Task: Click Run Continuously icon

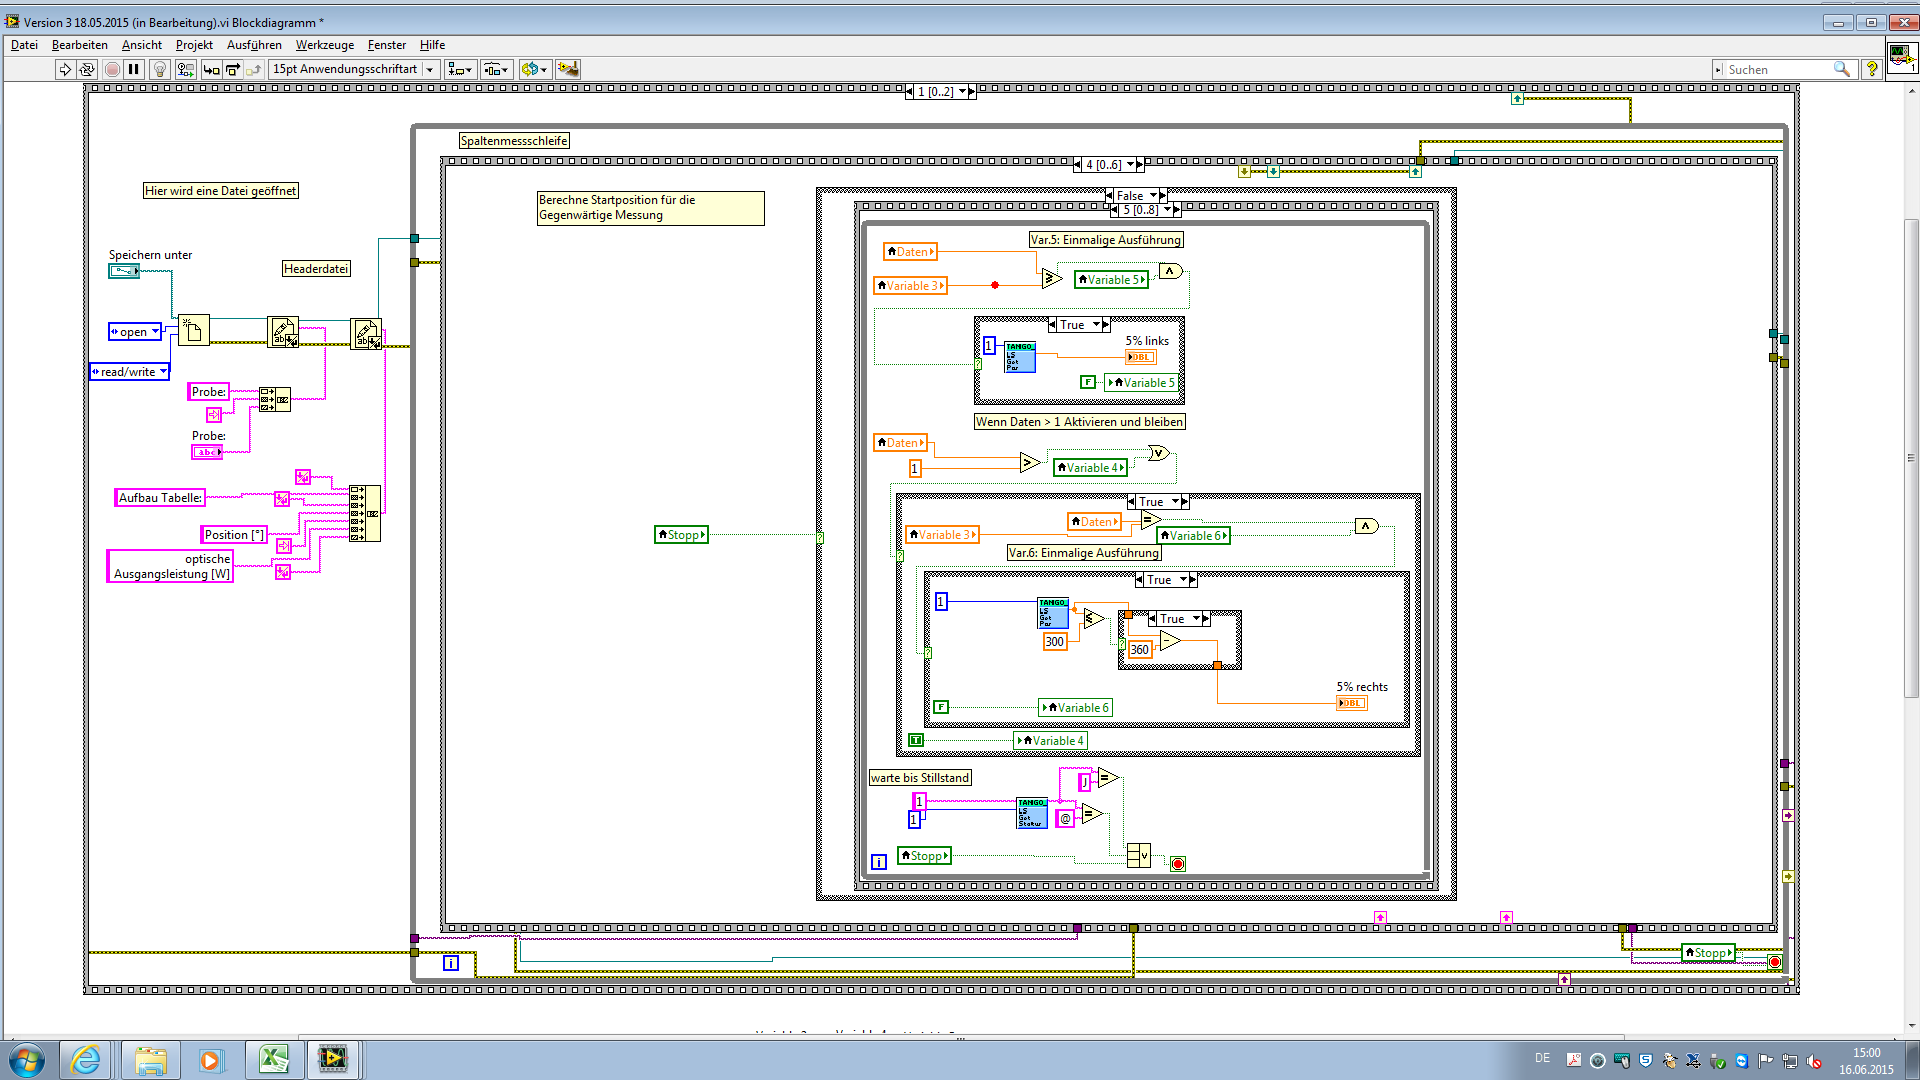Action: pos(87,69)
